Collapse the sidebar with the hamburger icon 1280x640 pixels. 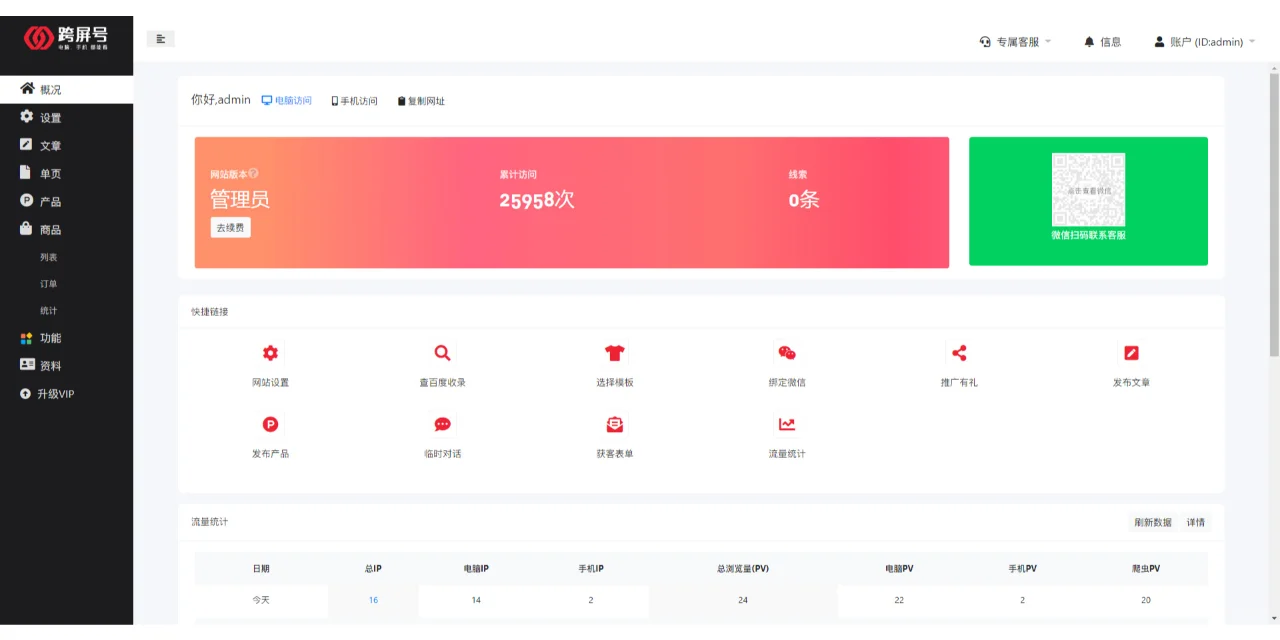[x=161, y=37]
